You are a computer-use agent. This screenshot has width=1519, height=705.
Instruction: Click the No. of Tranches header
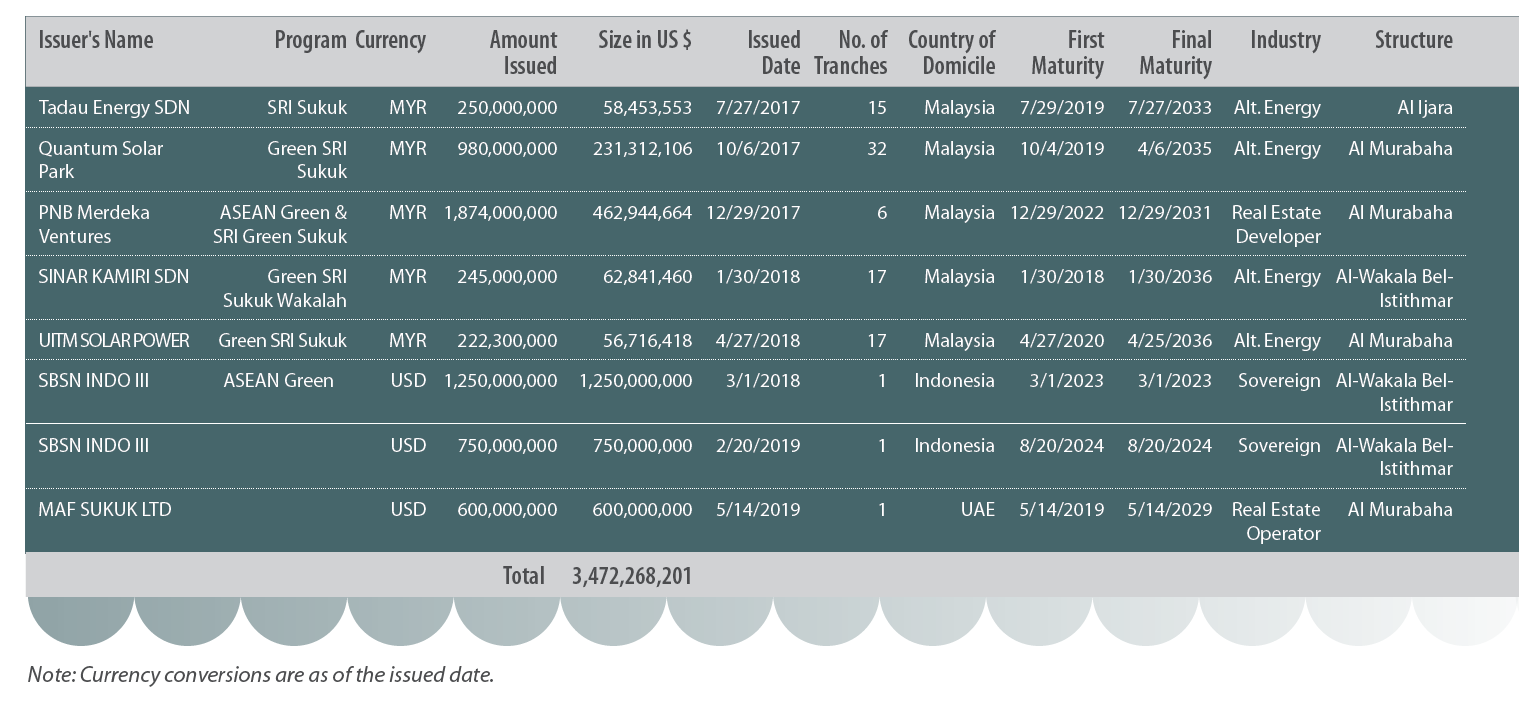click(851, 53)
